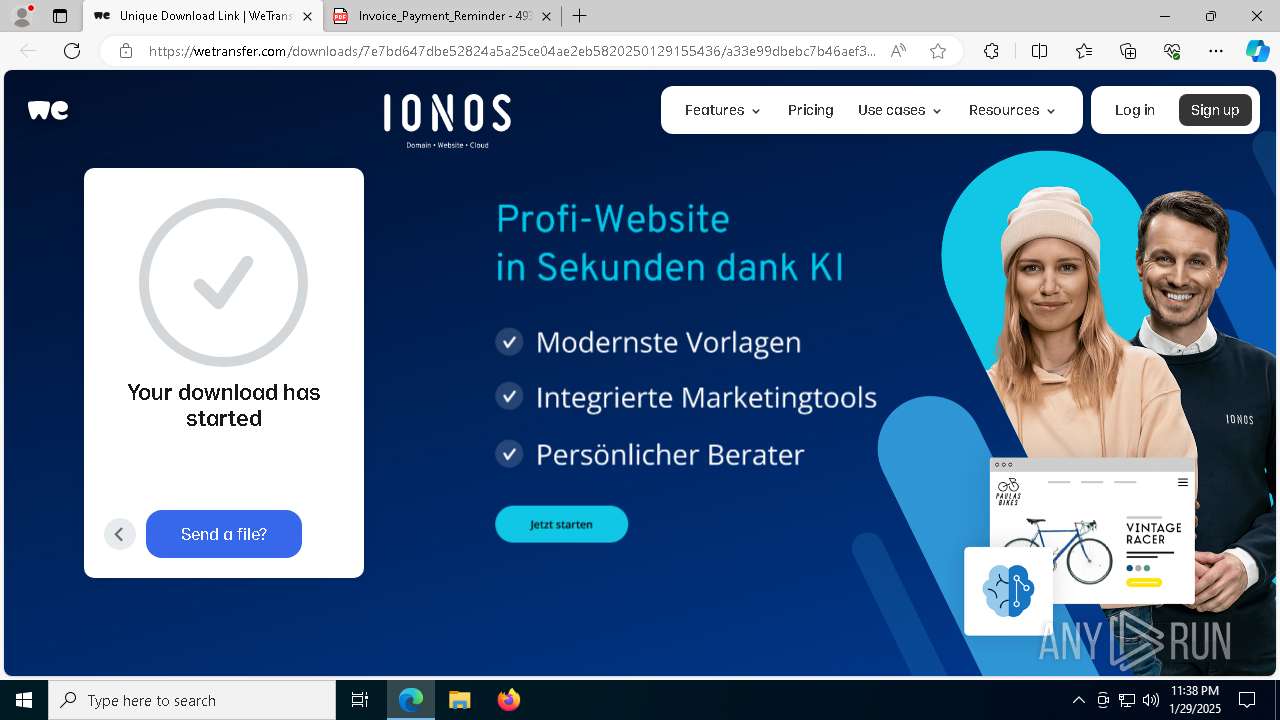Show hidden system tray icons
The height and width of the screenshot is (720, 1280).
pyautogui.click(x=1078, y=700)
